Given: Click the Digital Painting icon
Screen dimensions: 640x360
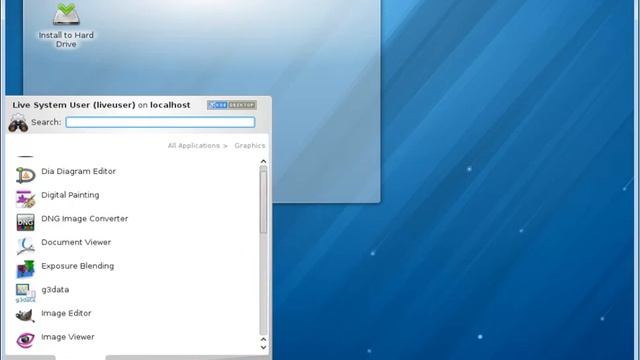Looking at the screenshot, I should click(25, 199).
